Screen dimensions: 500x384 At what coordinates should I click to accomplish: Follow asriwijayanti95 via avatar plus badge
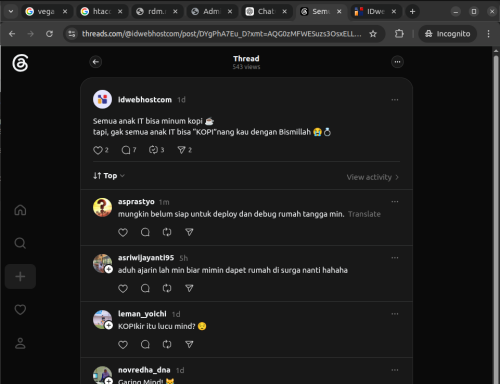tap(109, 269)
